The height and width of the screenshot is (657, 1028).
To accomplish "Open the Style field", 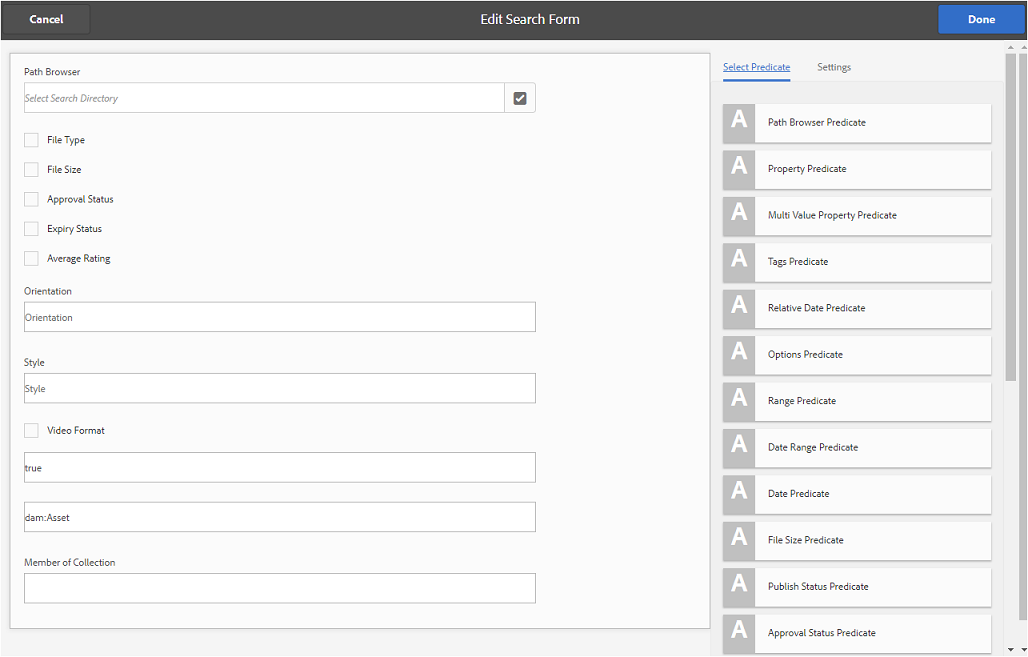I will (x=280, y=388).
